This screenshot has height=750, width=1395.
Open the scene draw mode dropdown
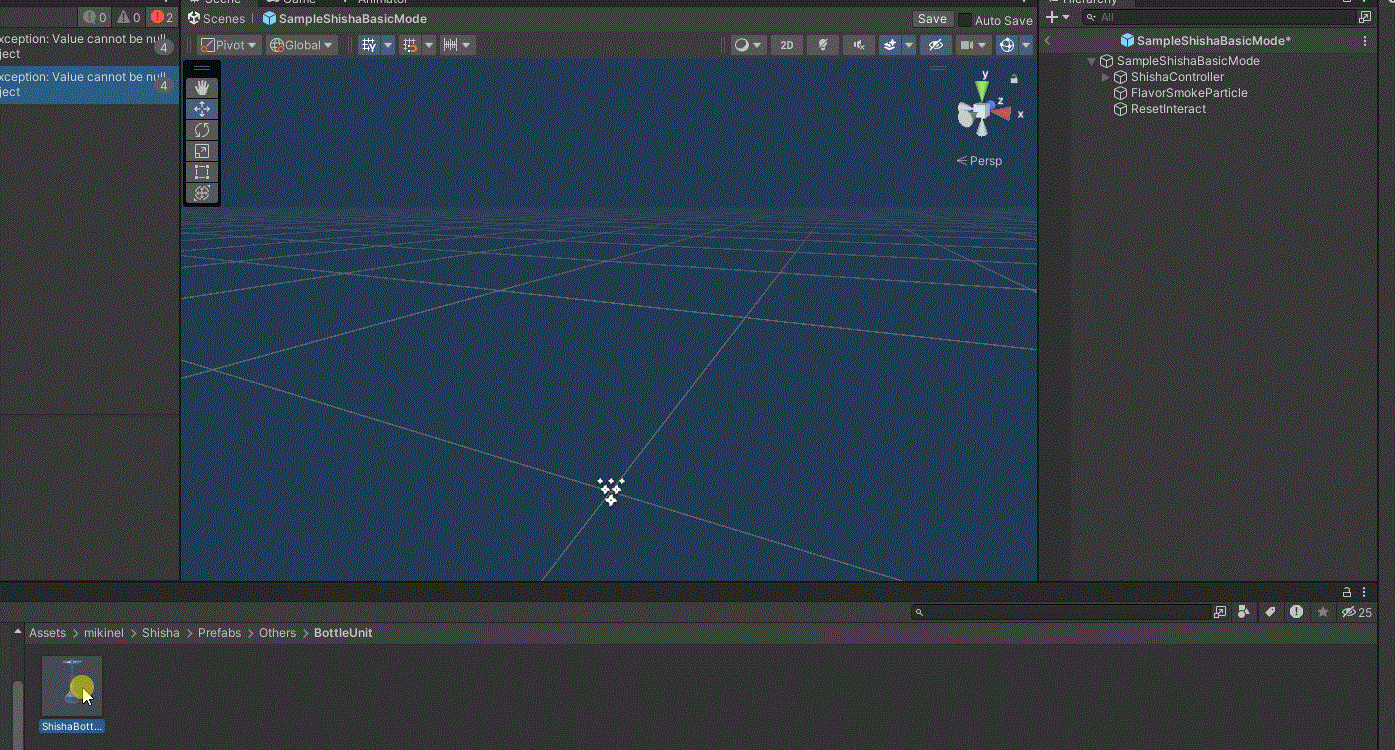point(748,45)
